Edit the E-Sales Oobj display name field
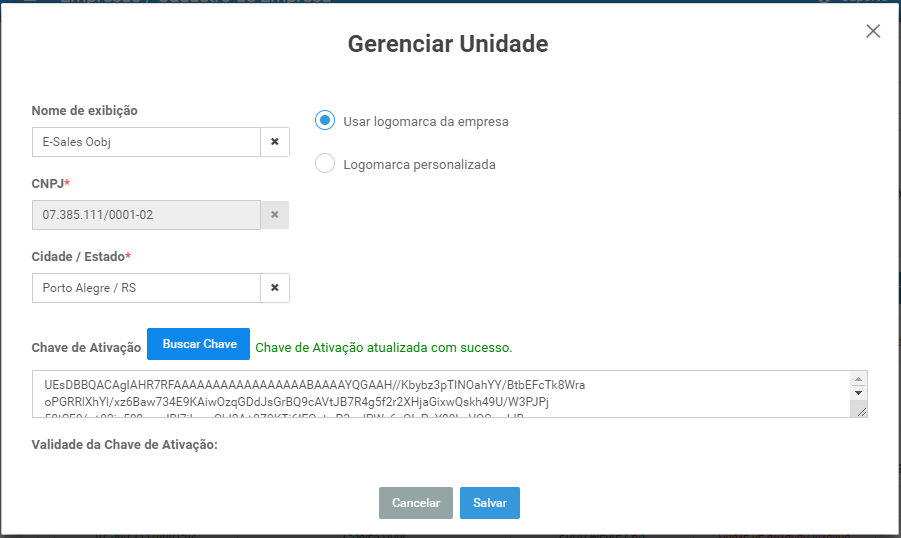The height and width of the screenshot is (538, 901). 147,142
